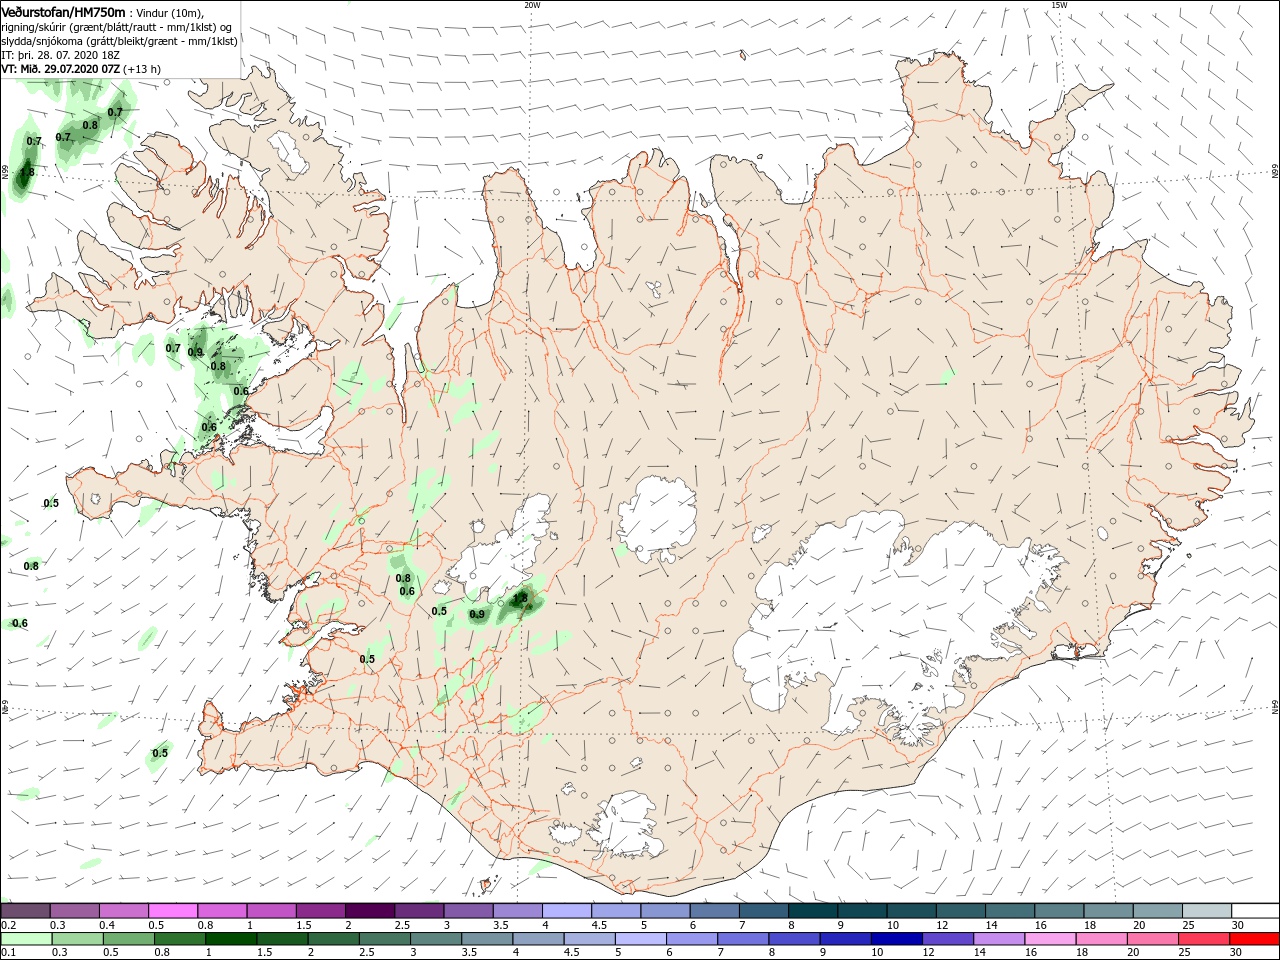Viewport: 1280px width, 960px height.
Task: Select the gray-teal 18 snow legend swatch
Action: coord(1108,911)
